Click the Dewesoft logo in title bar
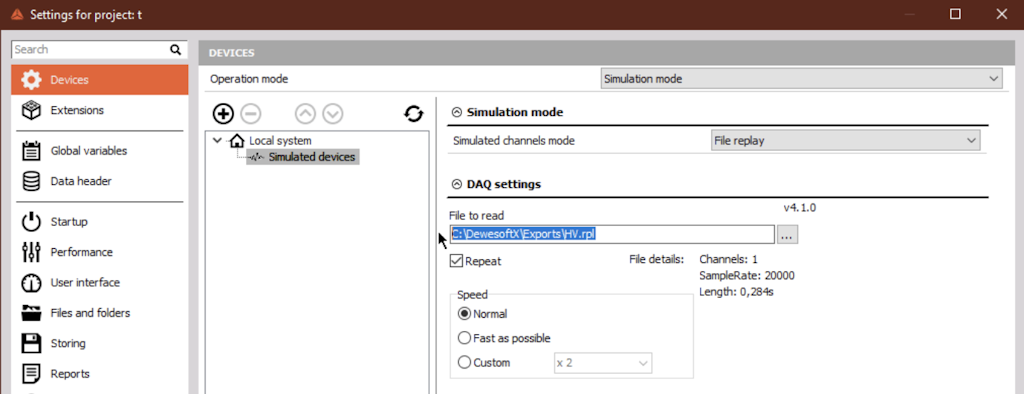Image resolution: width=1024 pixels, height=394 pixels. coord(17,14)
